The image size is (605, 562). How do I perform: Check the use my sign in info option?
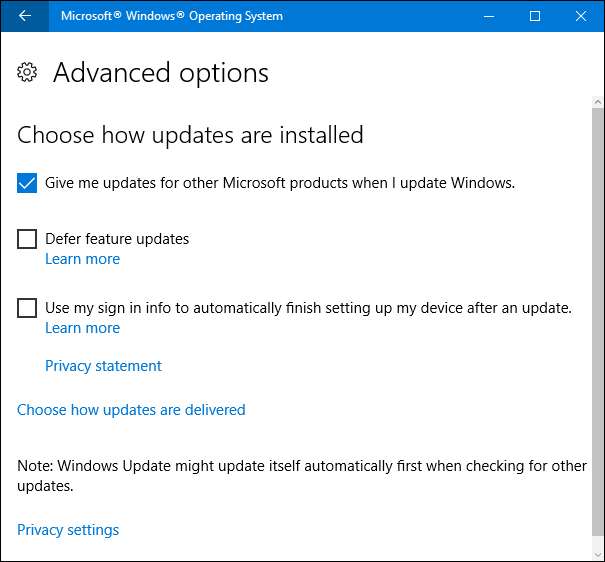tap(27, 308)
